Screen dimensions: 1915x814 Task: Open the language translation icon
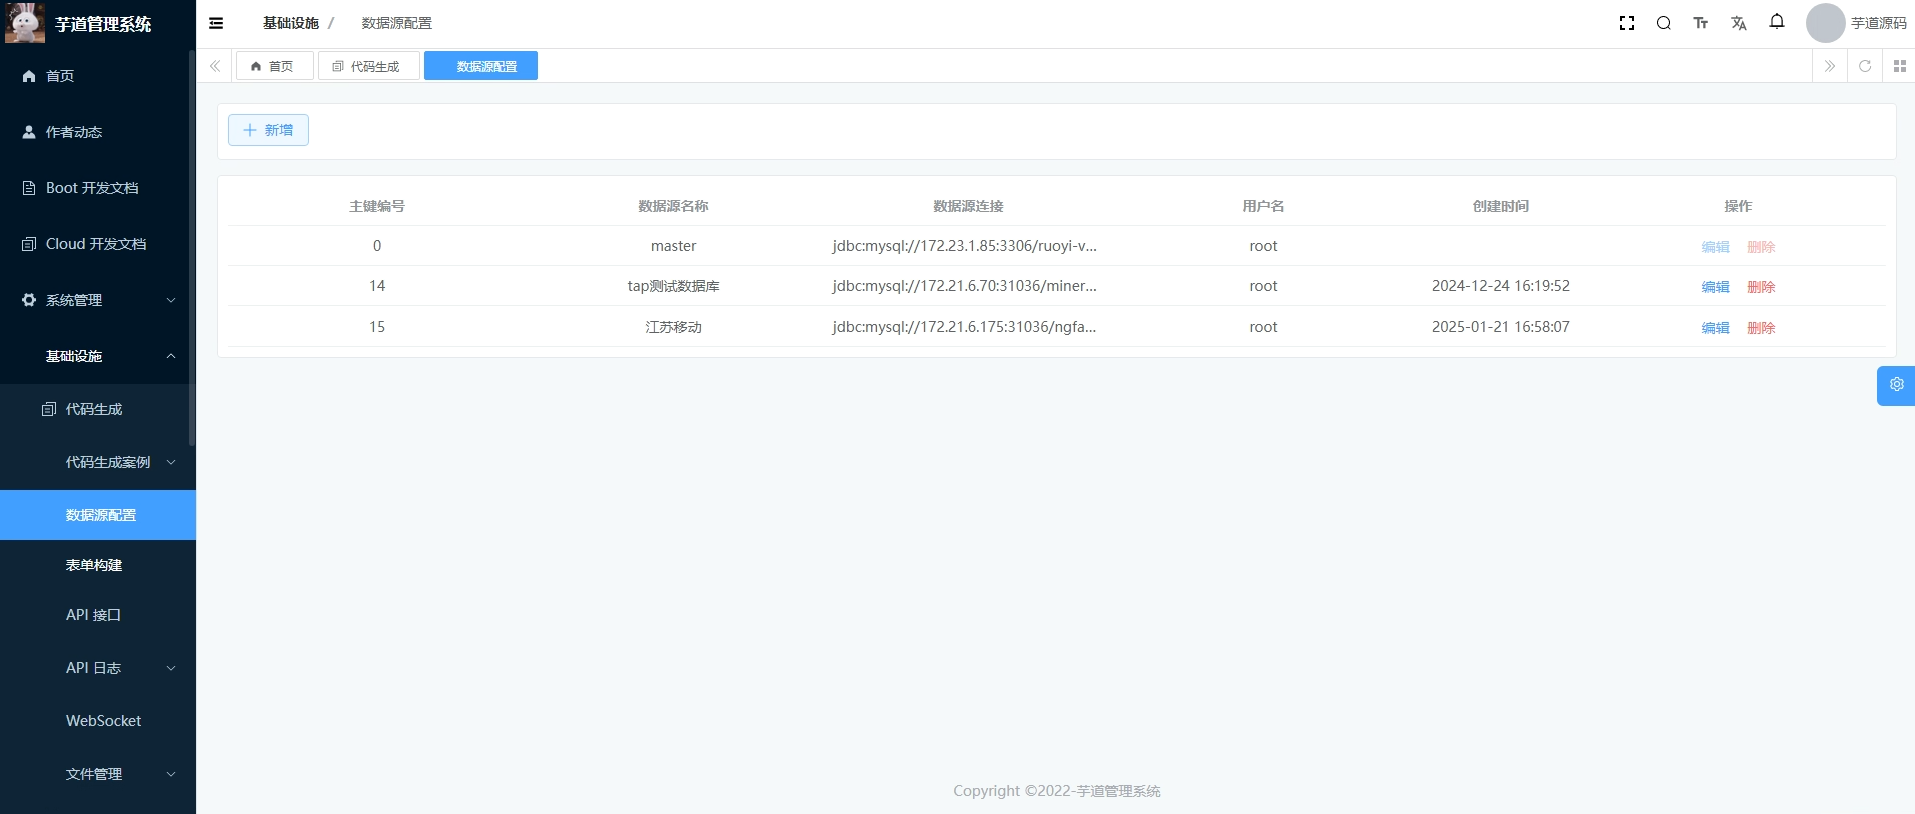pyautogui.click(x=1738, y=23)
